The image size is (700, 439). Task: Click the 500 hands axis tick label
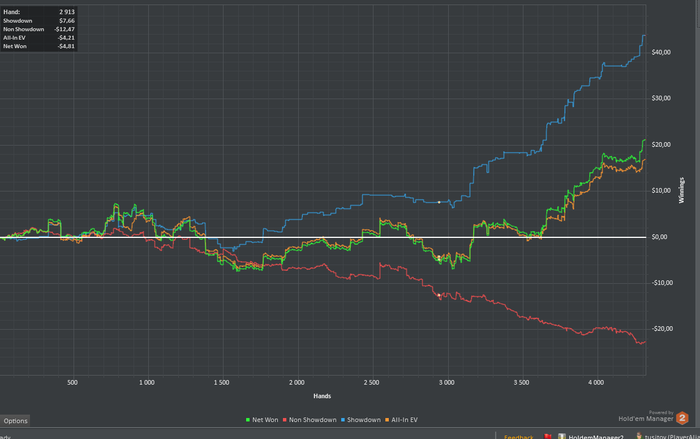click(x=72, y=383)
